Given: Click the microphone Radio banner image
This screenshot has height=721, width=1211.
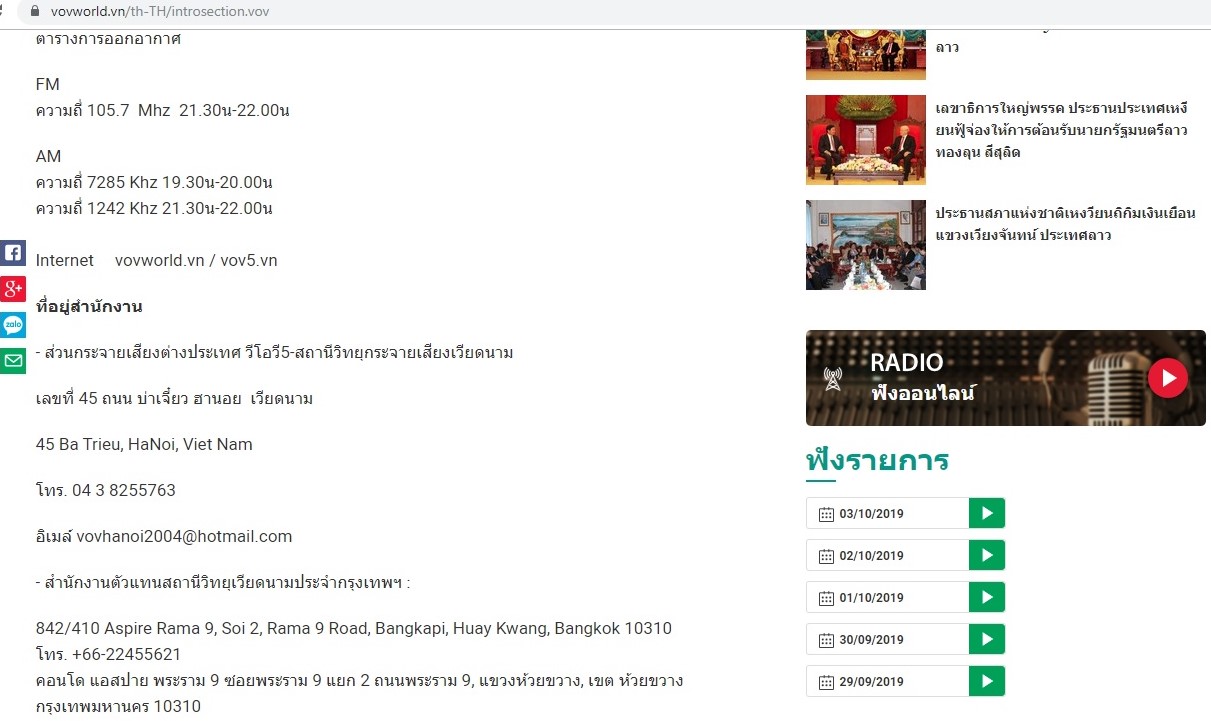Looking at the screenshot, I should pos(1005,378).
